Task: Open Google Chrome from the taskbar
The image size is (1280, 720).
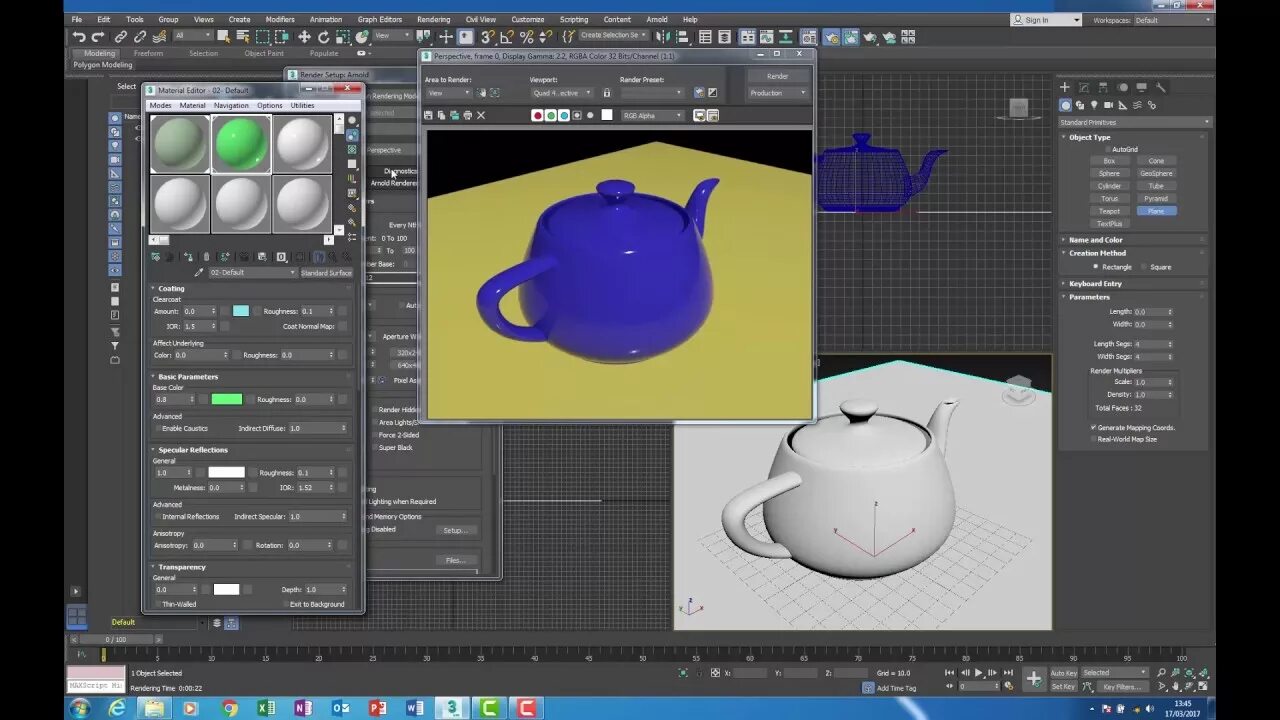Action: pos(229,708)
